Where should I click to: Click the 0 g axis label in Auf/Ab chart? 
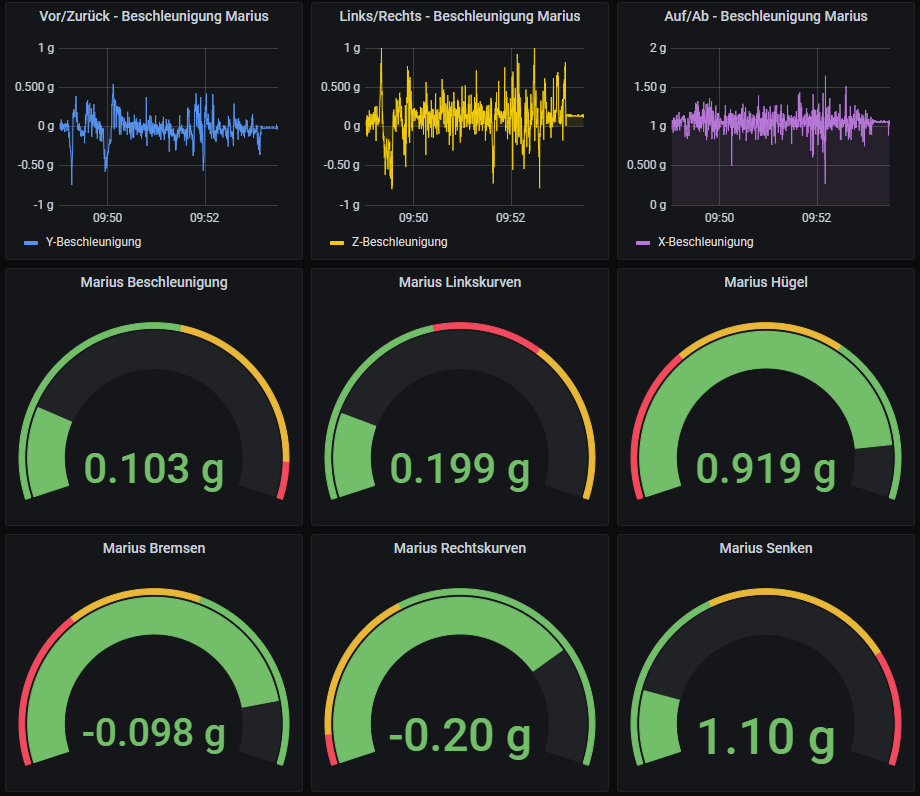pyautogui.click(x=658, y=205)
